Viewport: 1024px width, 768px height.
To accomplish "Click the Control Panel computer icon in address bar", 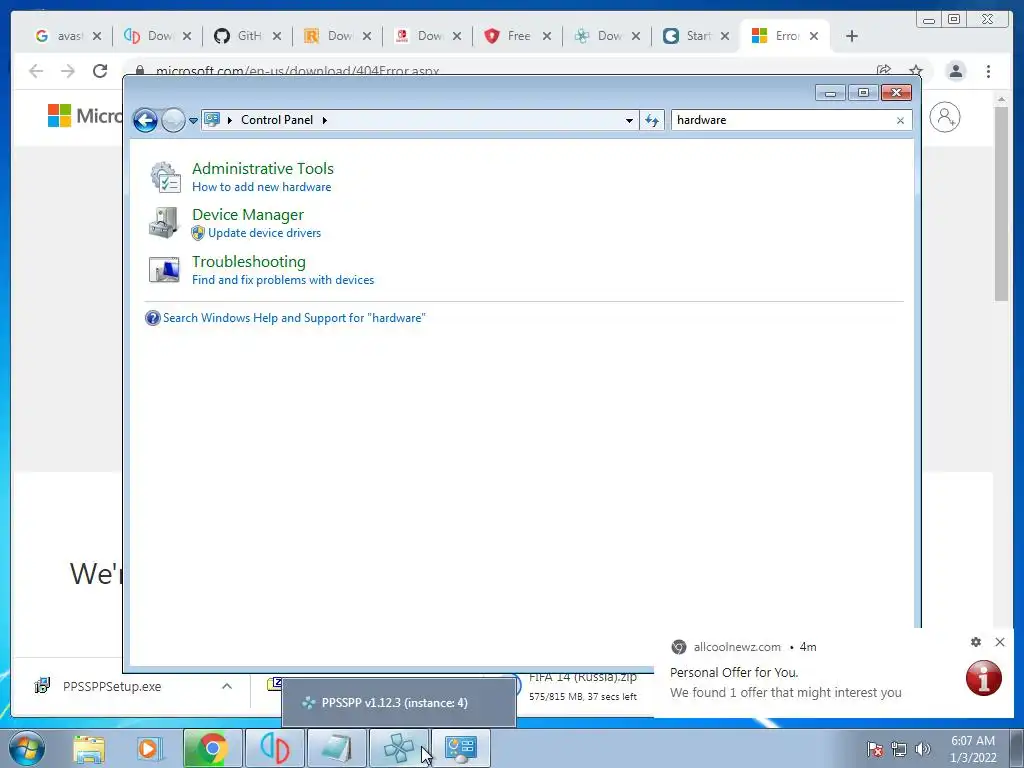I will pos(212,120).
